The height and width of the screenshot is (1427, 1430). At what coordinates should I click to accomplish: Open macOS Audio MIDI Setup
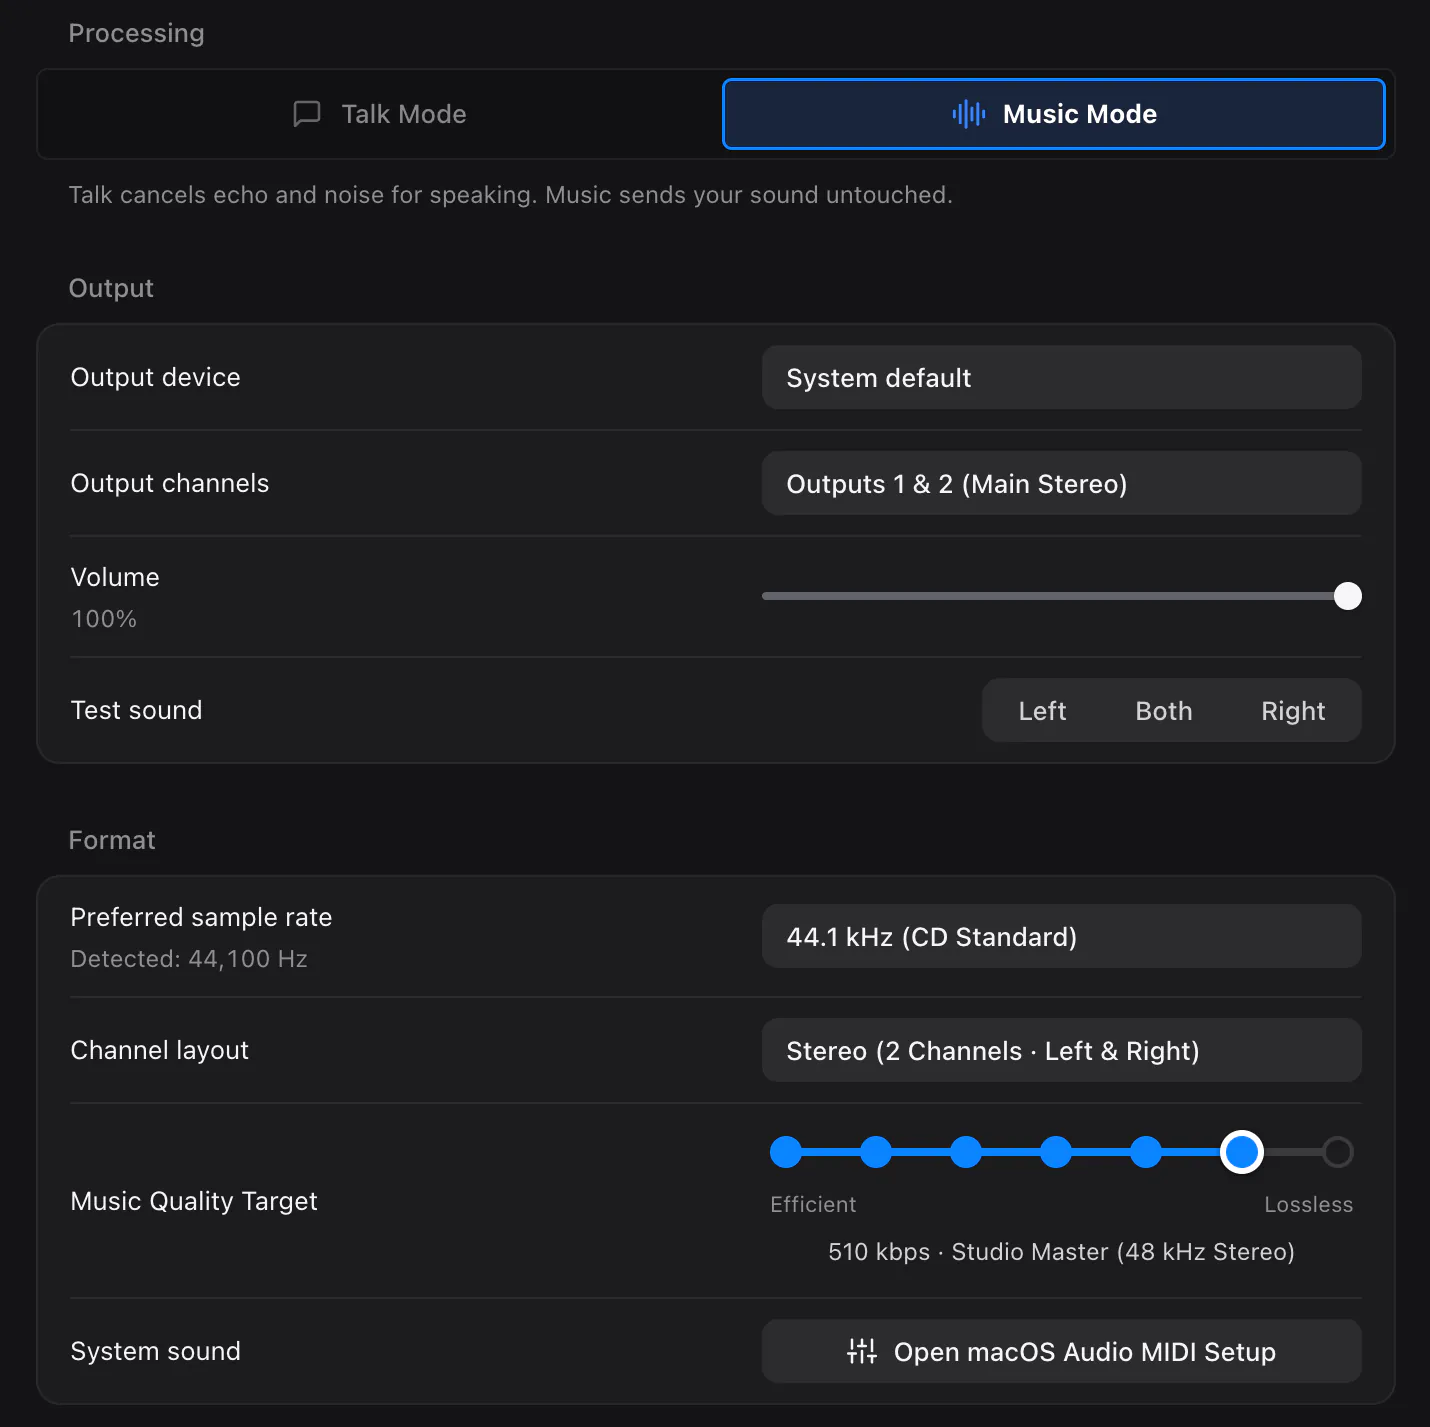(x=1062, y=1351)
